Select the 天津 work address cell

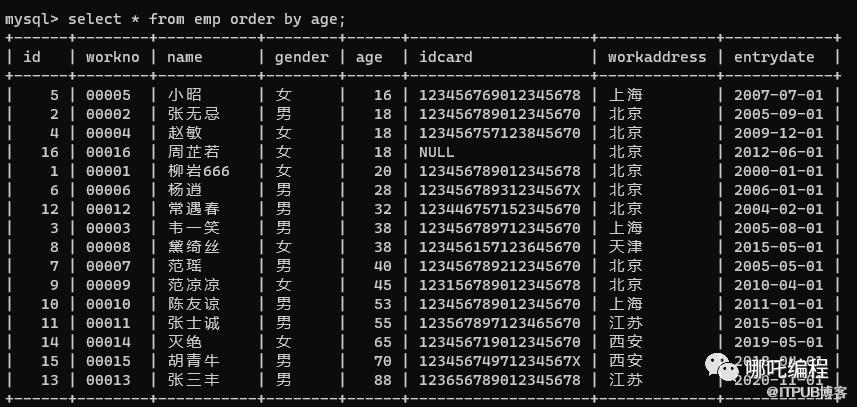(x=625, y=247)
